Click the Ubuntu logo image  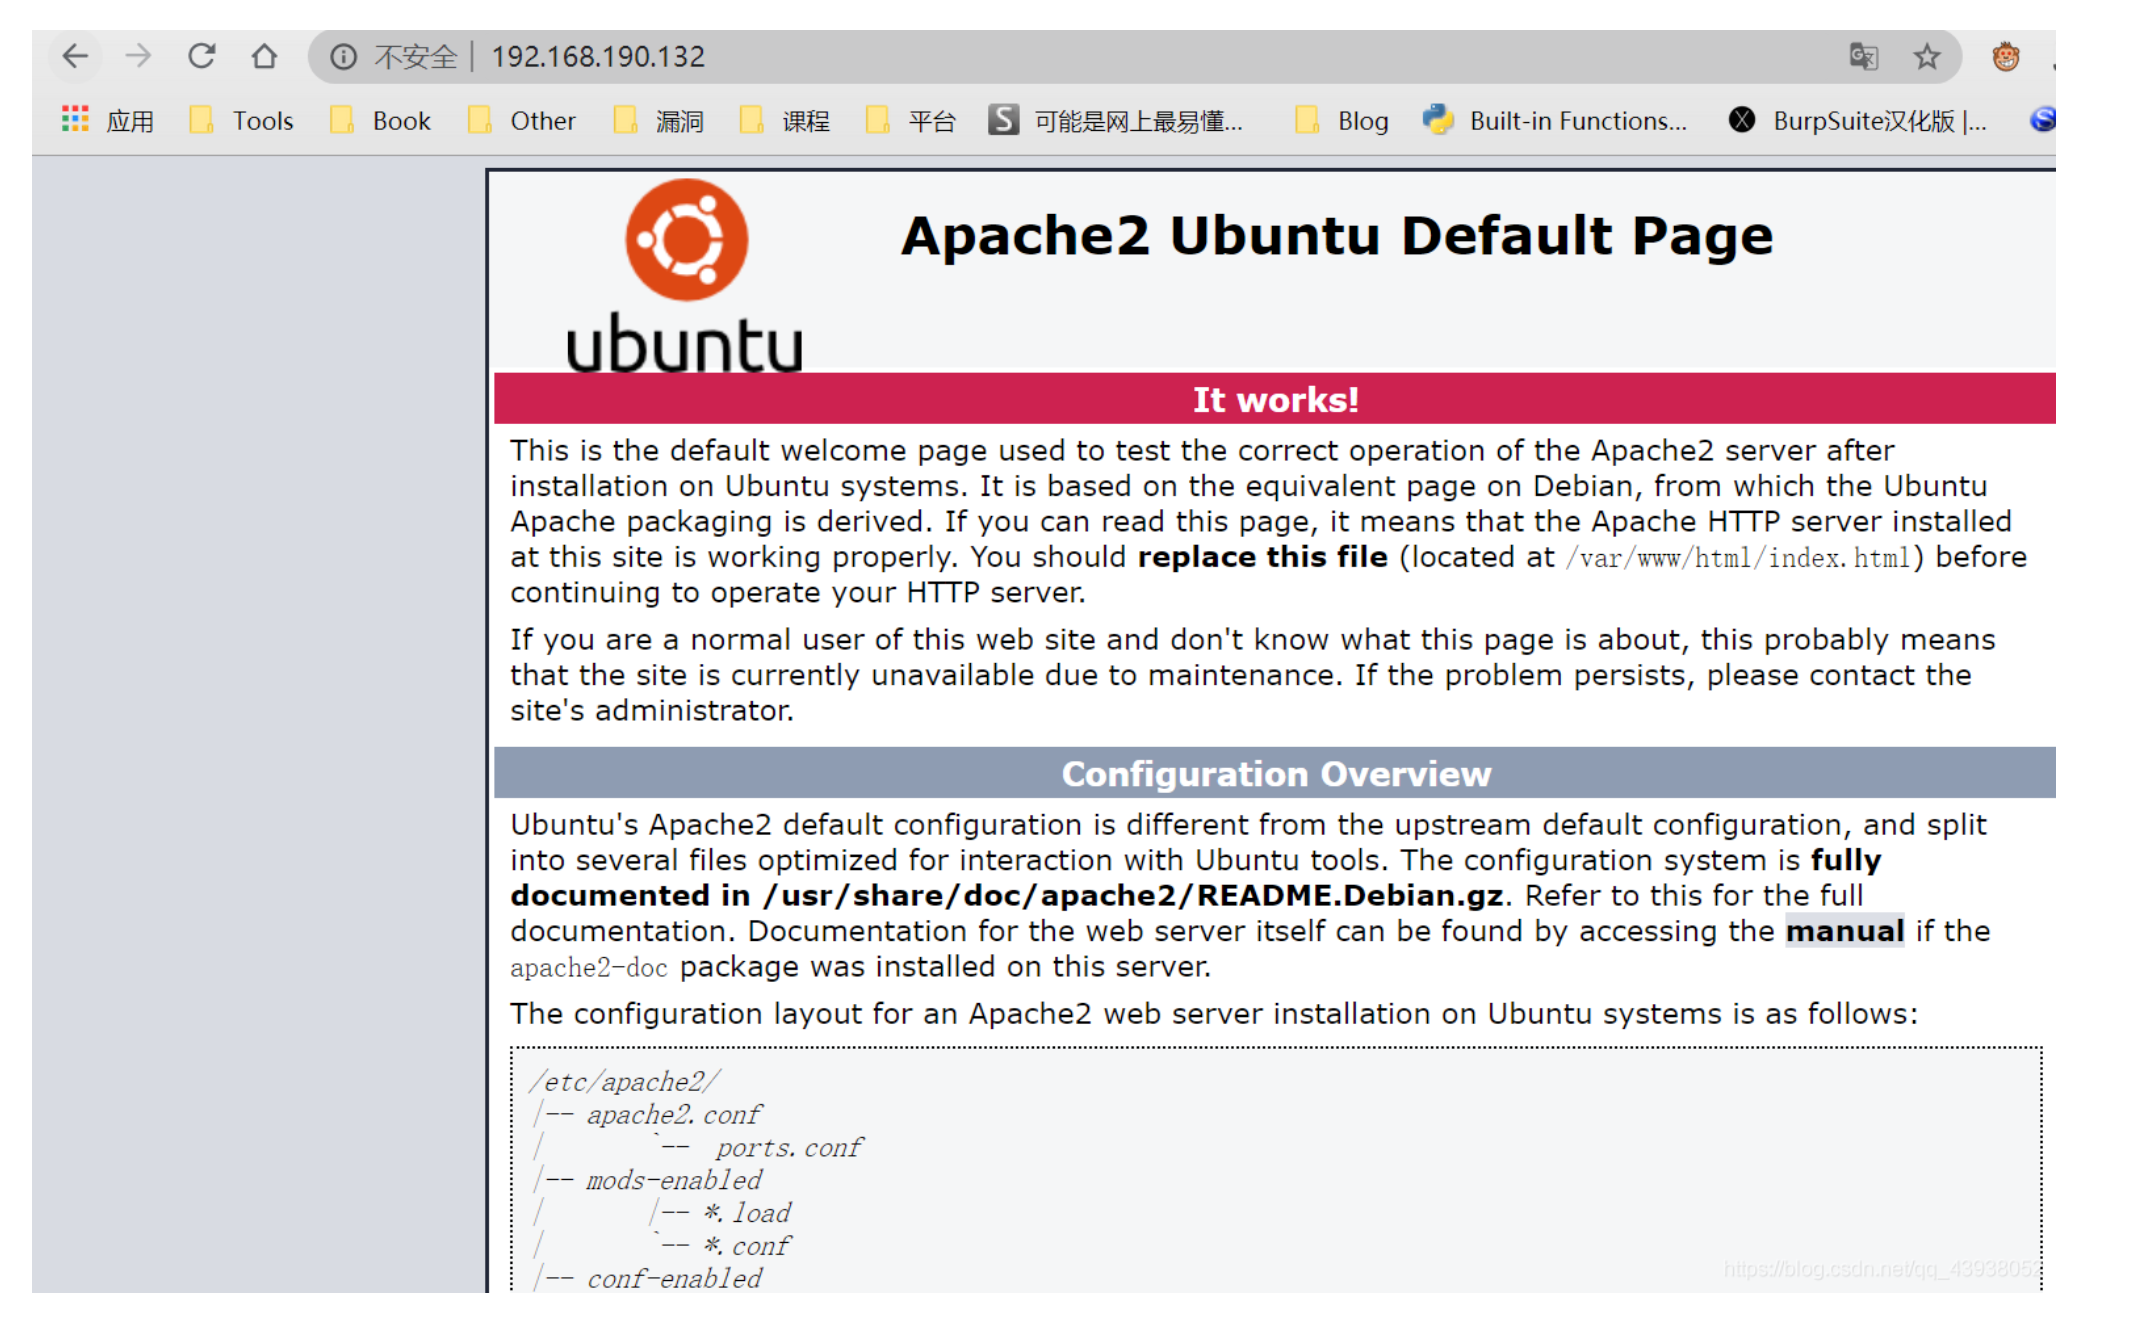686,275
